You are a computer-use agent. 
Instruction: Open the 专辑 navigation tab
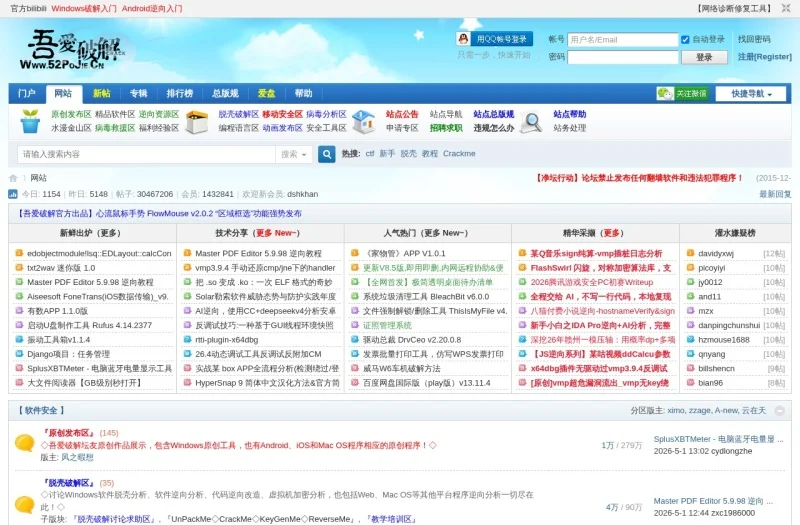pyautogui.click(x=138, y=93)
